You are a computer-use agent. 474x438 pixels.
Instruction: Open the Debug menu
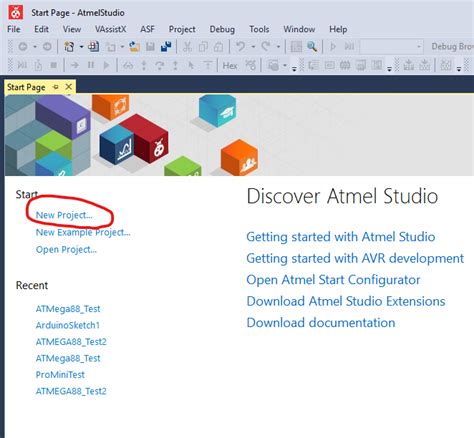(222, 29)
